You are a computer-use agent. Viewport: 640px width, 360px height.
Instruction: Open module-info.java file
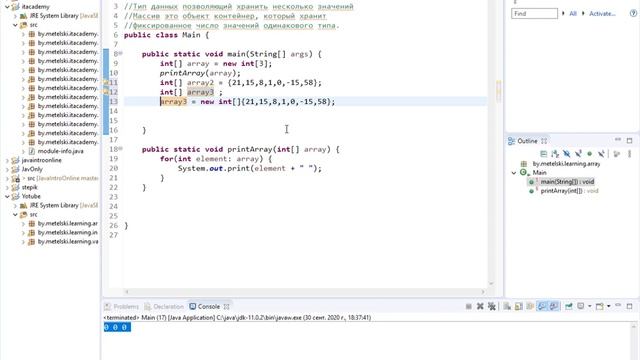[60, 151]
